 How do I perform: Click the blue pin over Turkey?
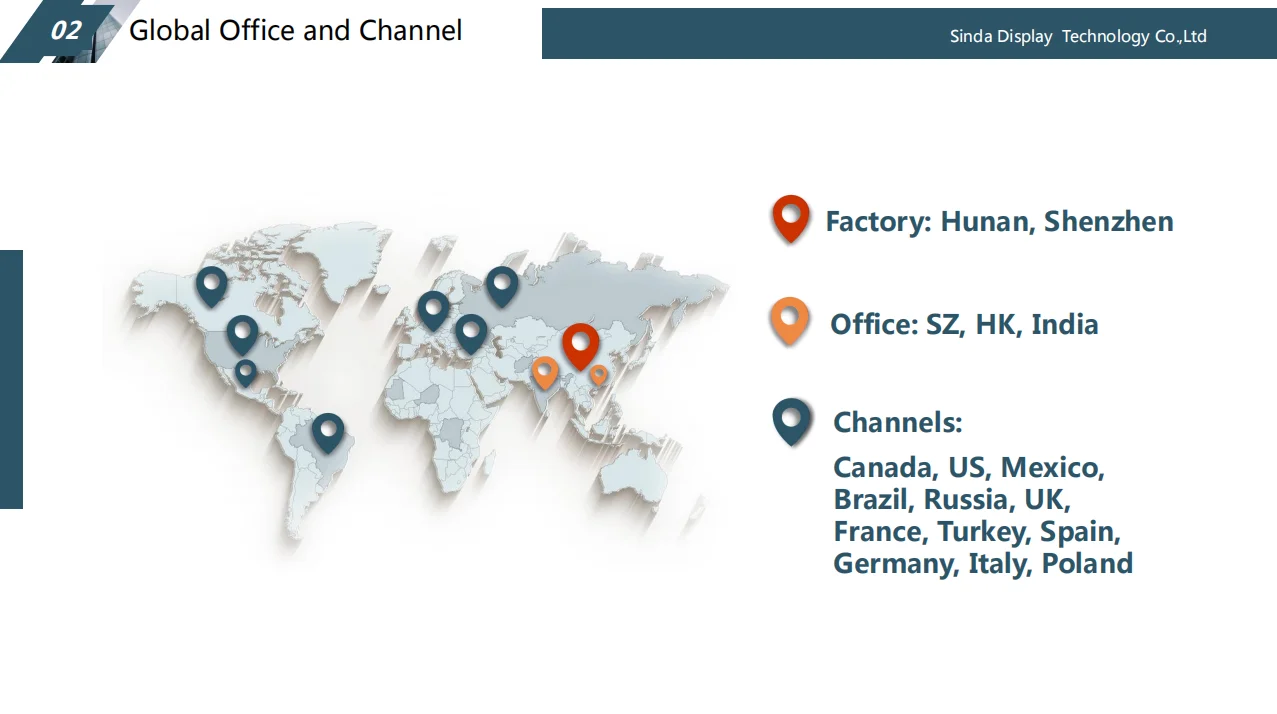tap(471, 331)
